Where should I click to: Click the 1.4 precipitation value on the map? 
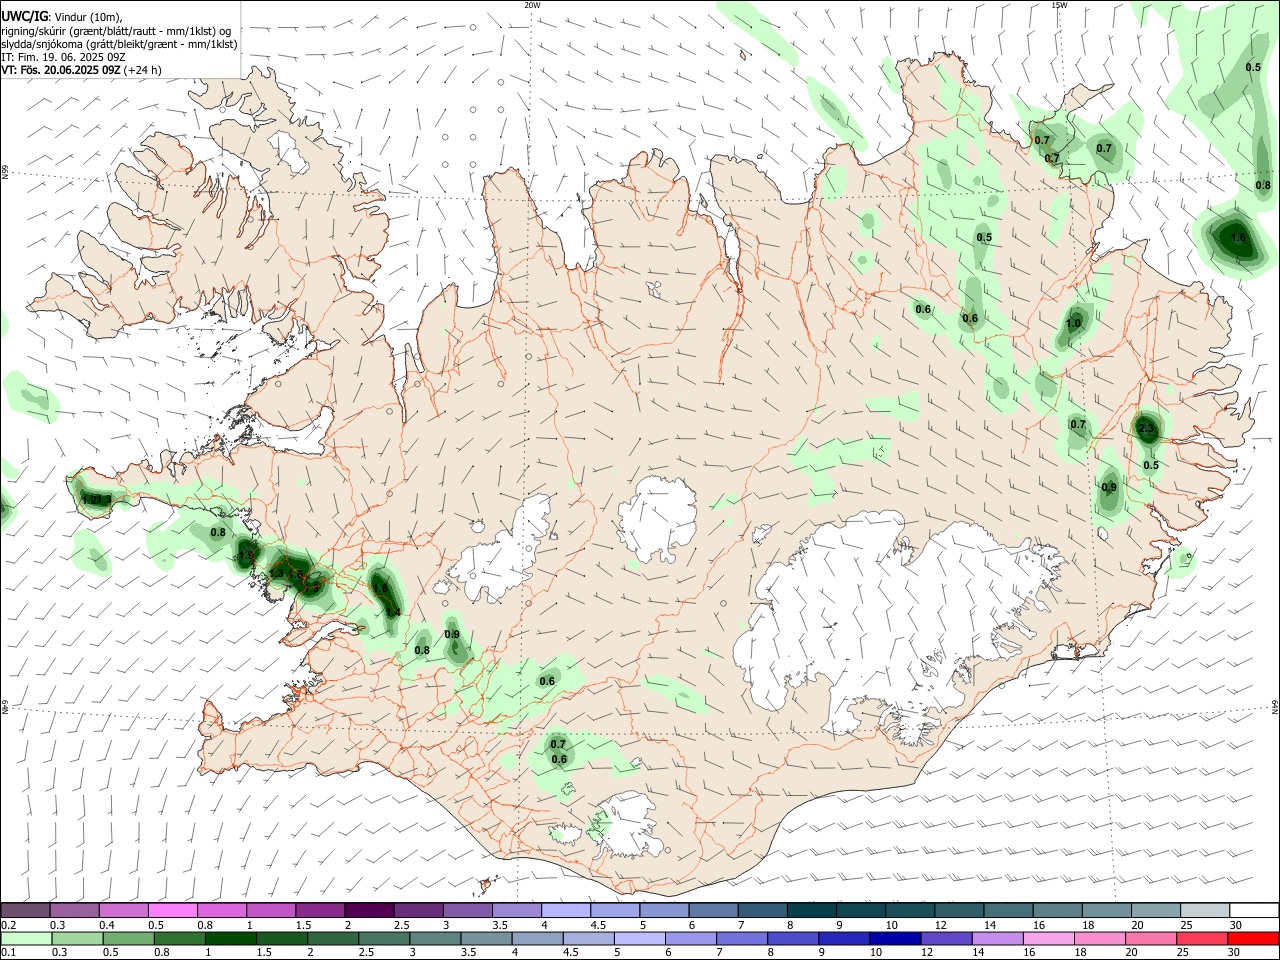pyautogui.click(x=393, y=612)
